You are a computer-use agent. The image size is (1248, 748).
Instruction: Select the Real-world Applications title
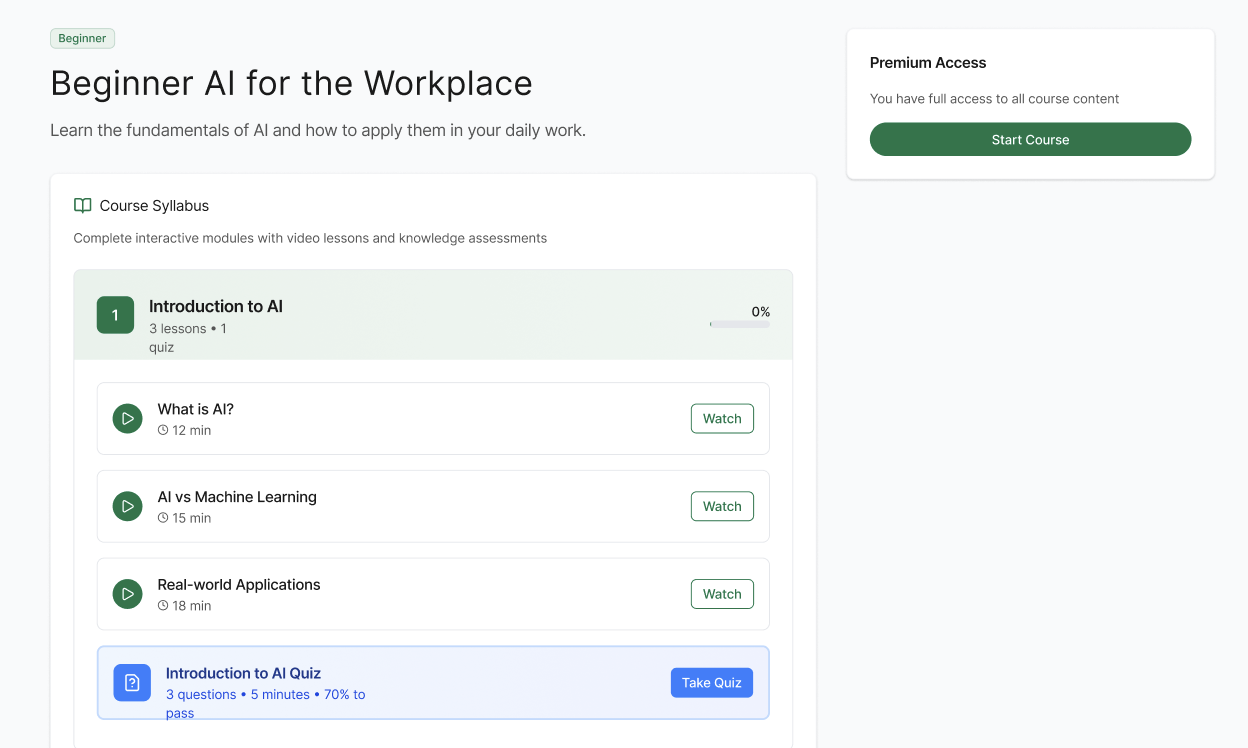239,585
